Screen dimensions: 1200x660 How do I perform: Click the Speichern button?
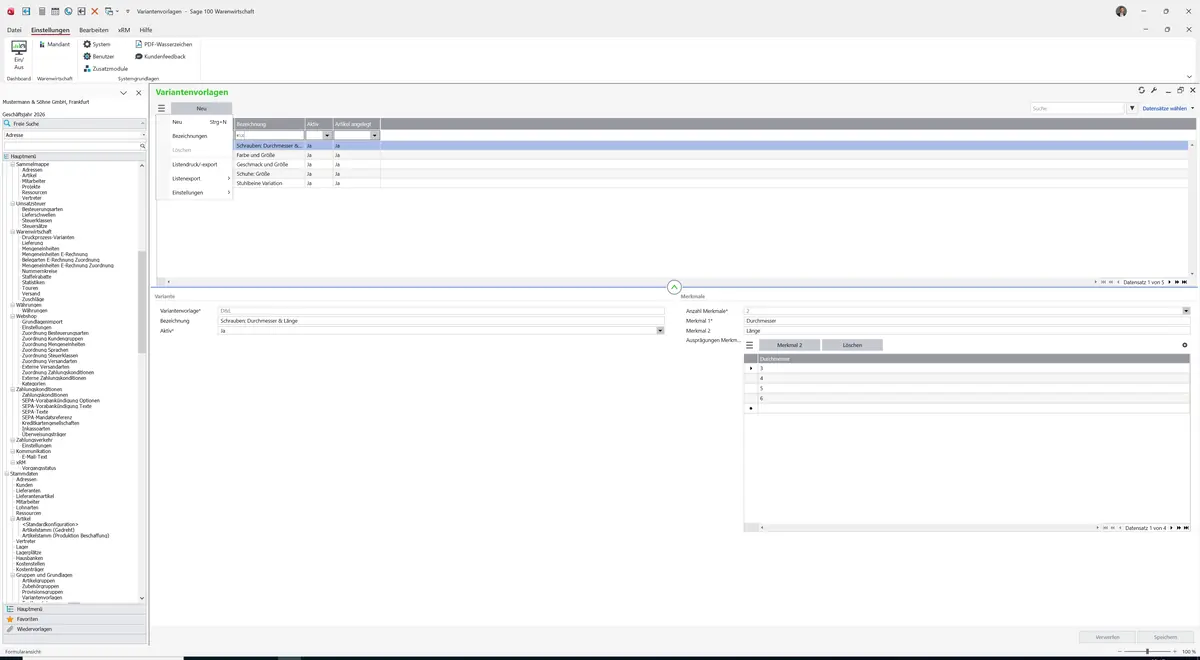tap(1165, 636)
